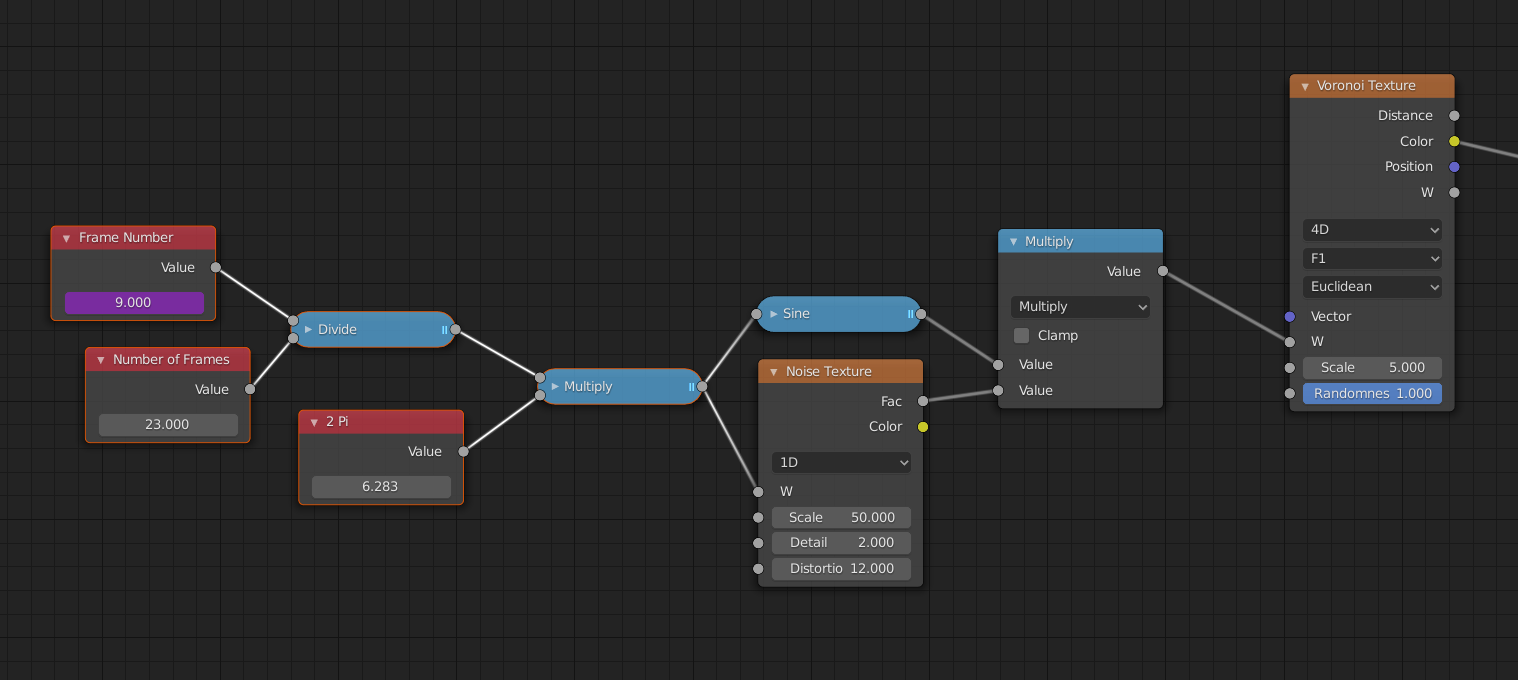The width and height of the screenshot is (1518, 680).
Task: Collapse the Noise Texture node
Action: point(771,370)
